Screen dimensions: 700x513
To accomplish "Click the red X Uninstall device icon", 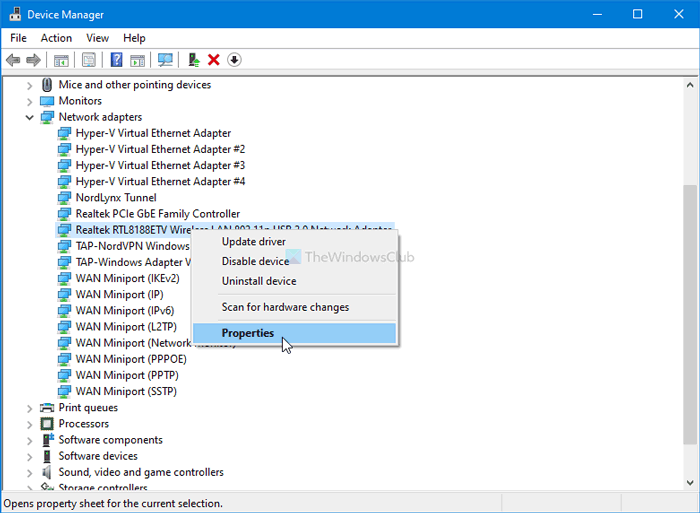I will (214, 60).
